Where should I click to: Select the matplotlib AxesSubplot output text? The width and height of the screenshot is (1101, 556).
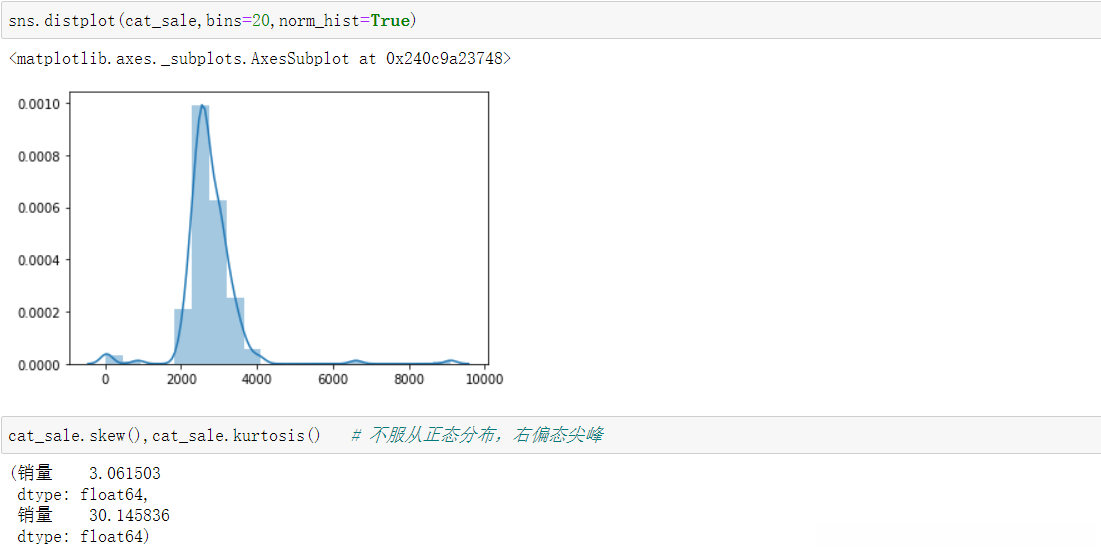click(x=259, y=59)
